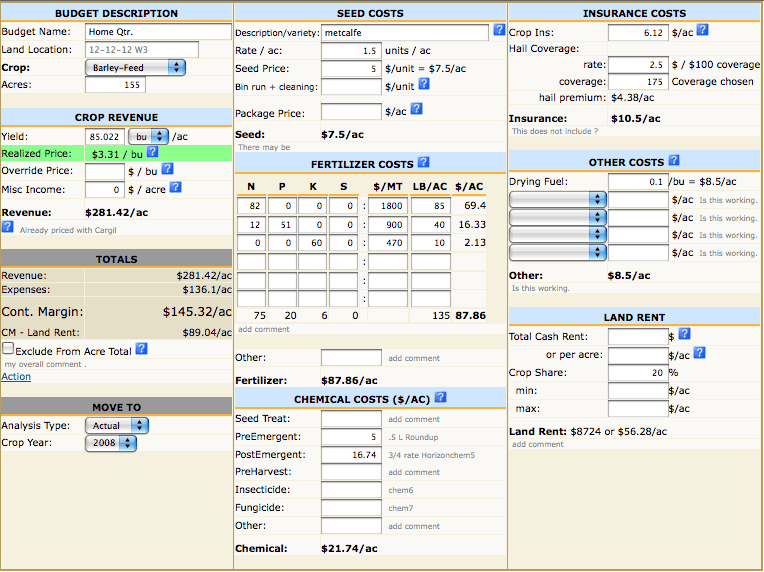Click the Drying Fuel input field
This screenshot has height=572, width=764.
pyautogui.click(x=638, y=182)
